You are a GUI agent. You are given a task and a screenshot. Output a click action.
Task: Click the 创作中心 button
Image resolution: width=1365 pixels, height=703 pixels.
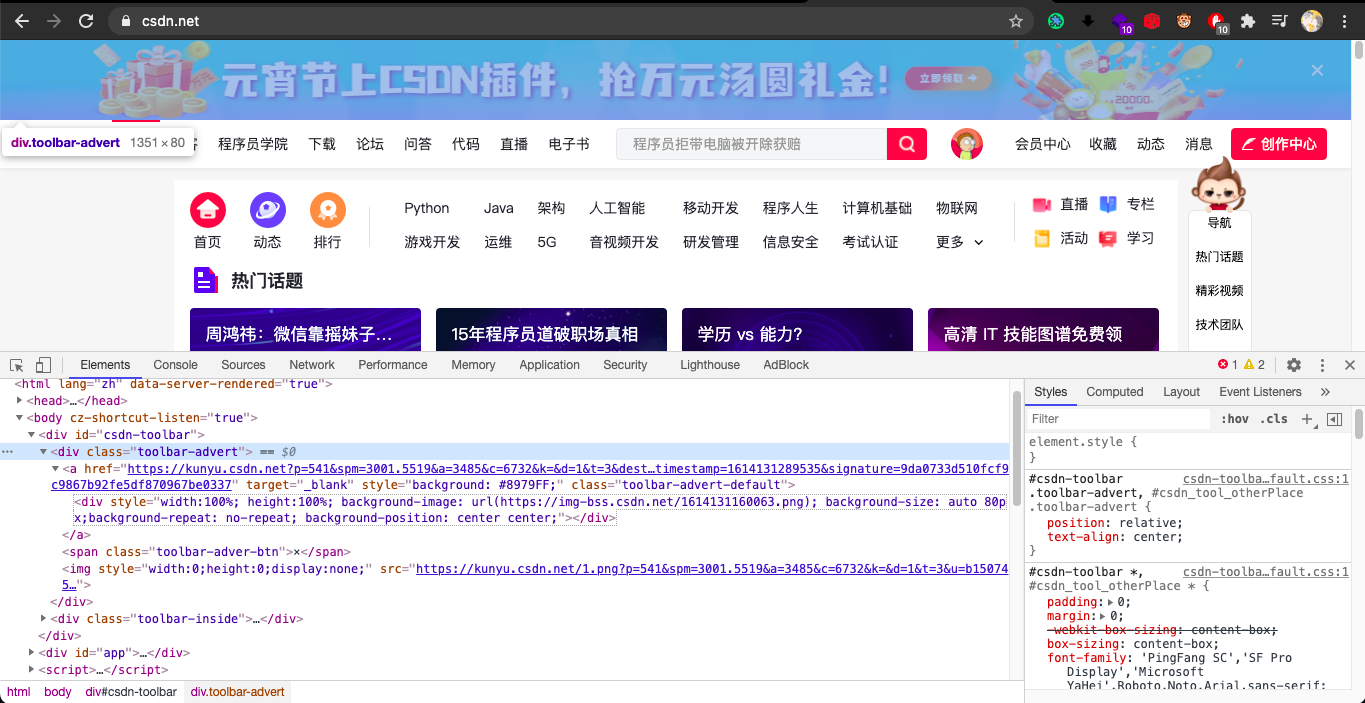[1279, 144]
